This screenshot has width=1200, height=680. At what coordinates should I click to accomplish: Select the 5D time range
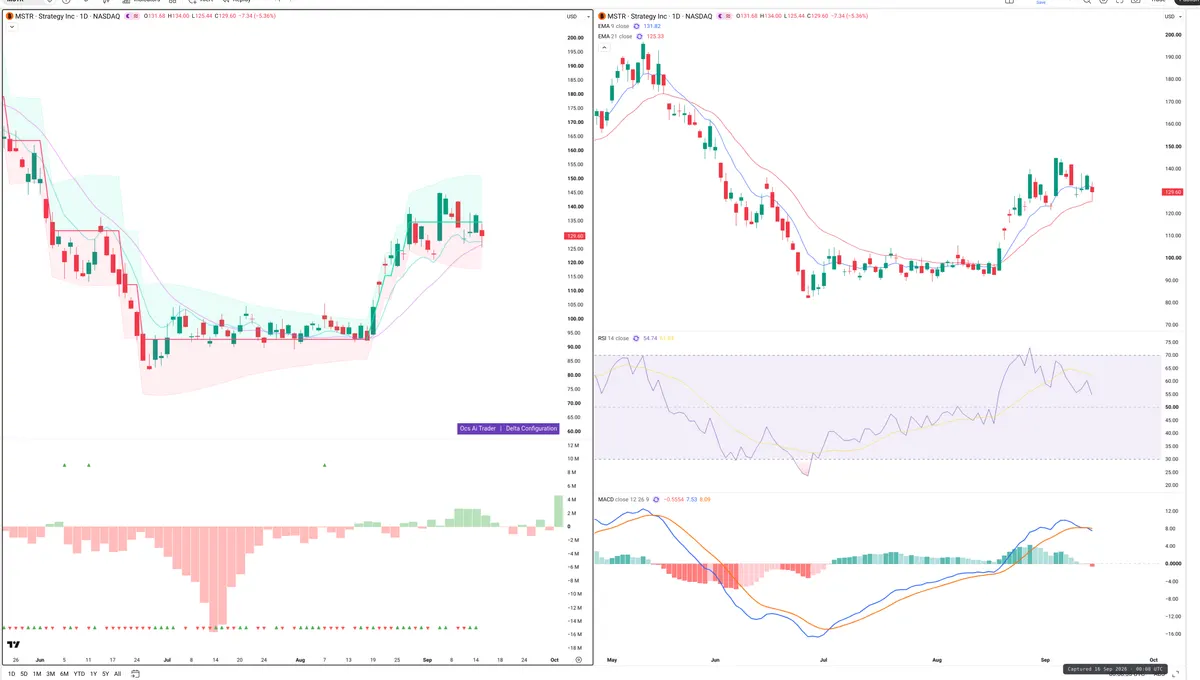click(24, 674)
